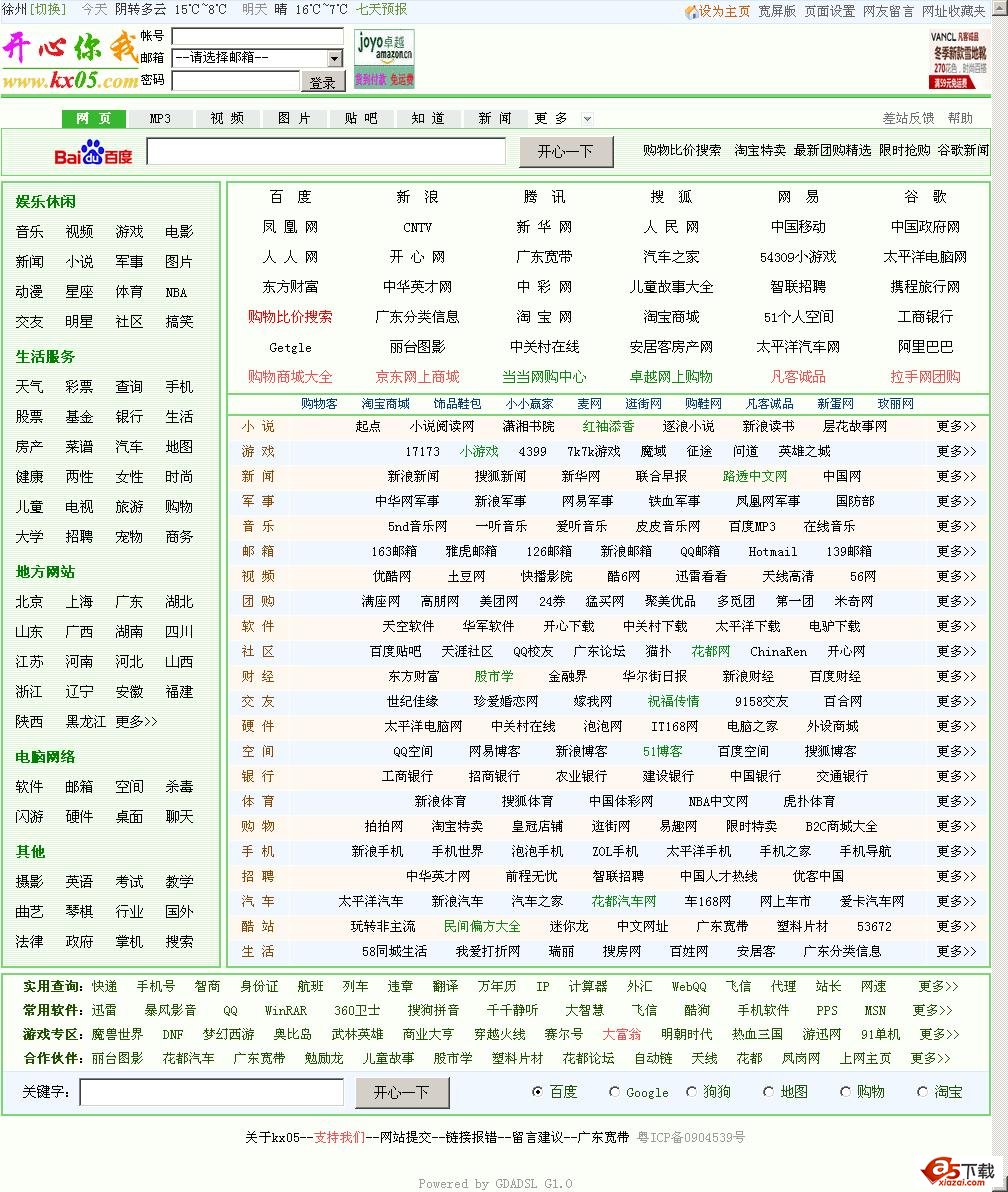Click the home icon beside 设为主页
1008x1192 pixels.
point(691,11)
